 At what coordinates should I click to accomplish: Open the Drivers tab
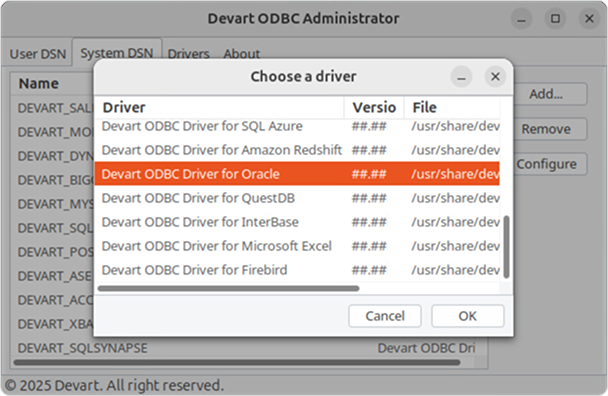188,54
